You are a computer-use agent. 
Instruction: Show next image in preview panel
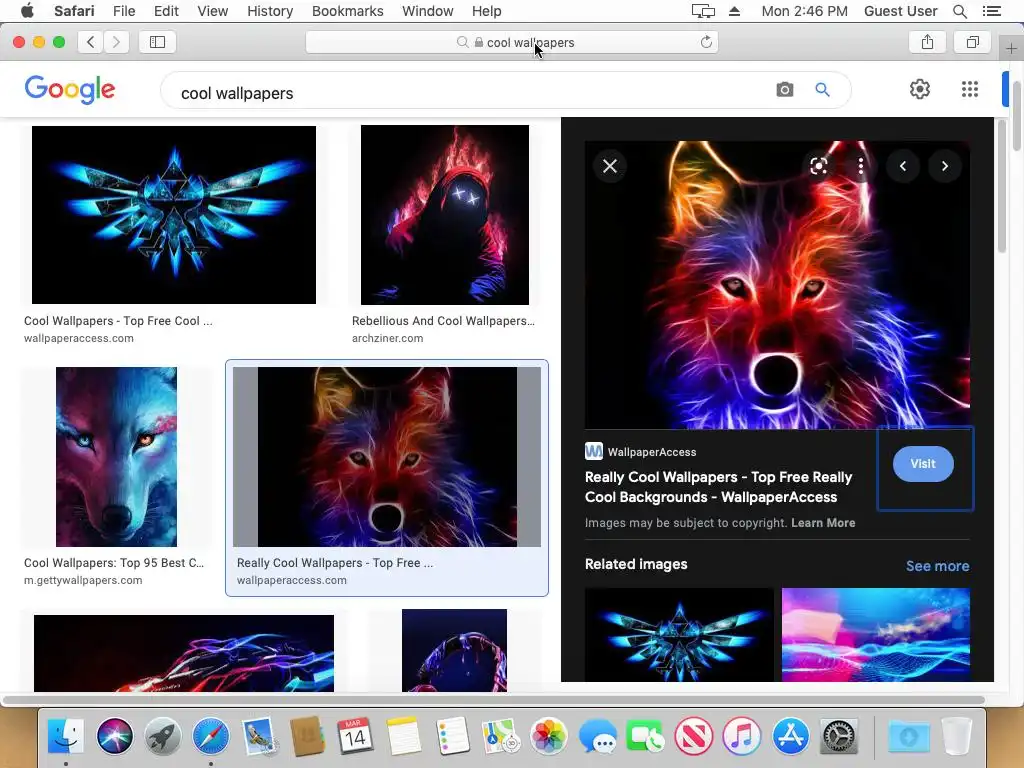click(x=944, y=166)
